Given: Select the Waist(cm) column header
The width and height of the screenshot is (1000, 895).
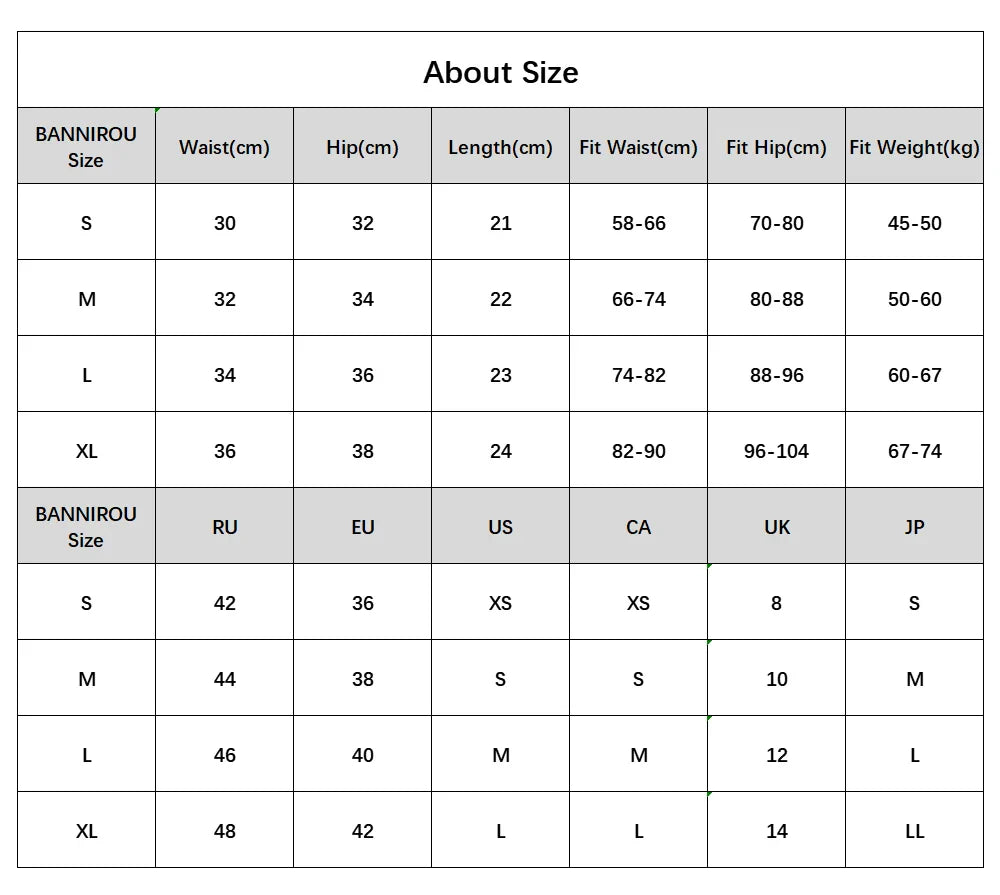Looking at the screenshot, I should [x=224, y=147].
